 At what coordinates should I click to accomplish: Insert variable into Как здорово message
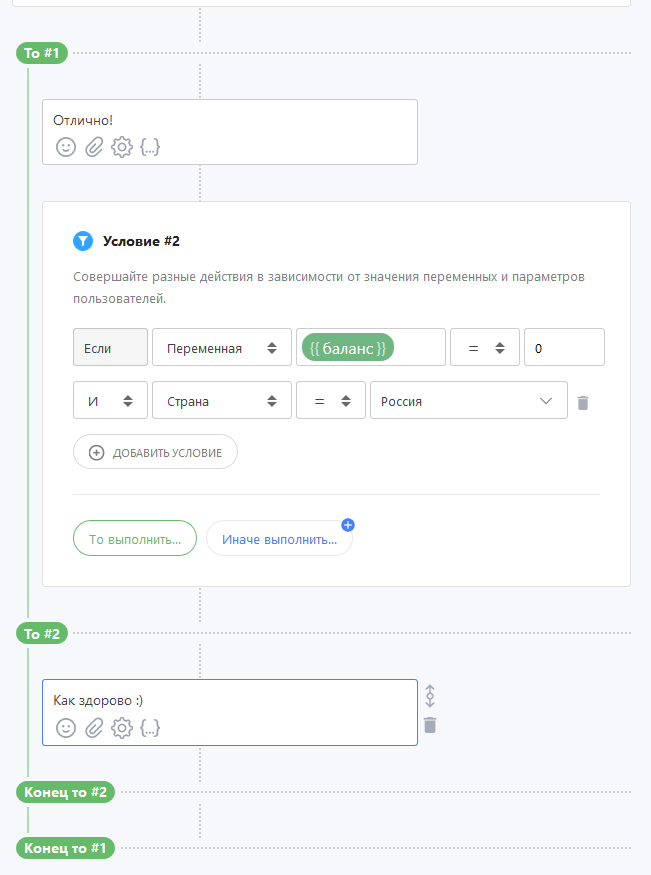150,728
